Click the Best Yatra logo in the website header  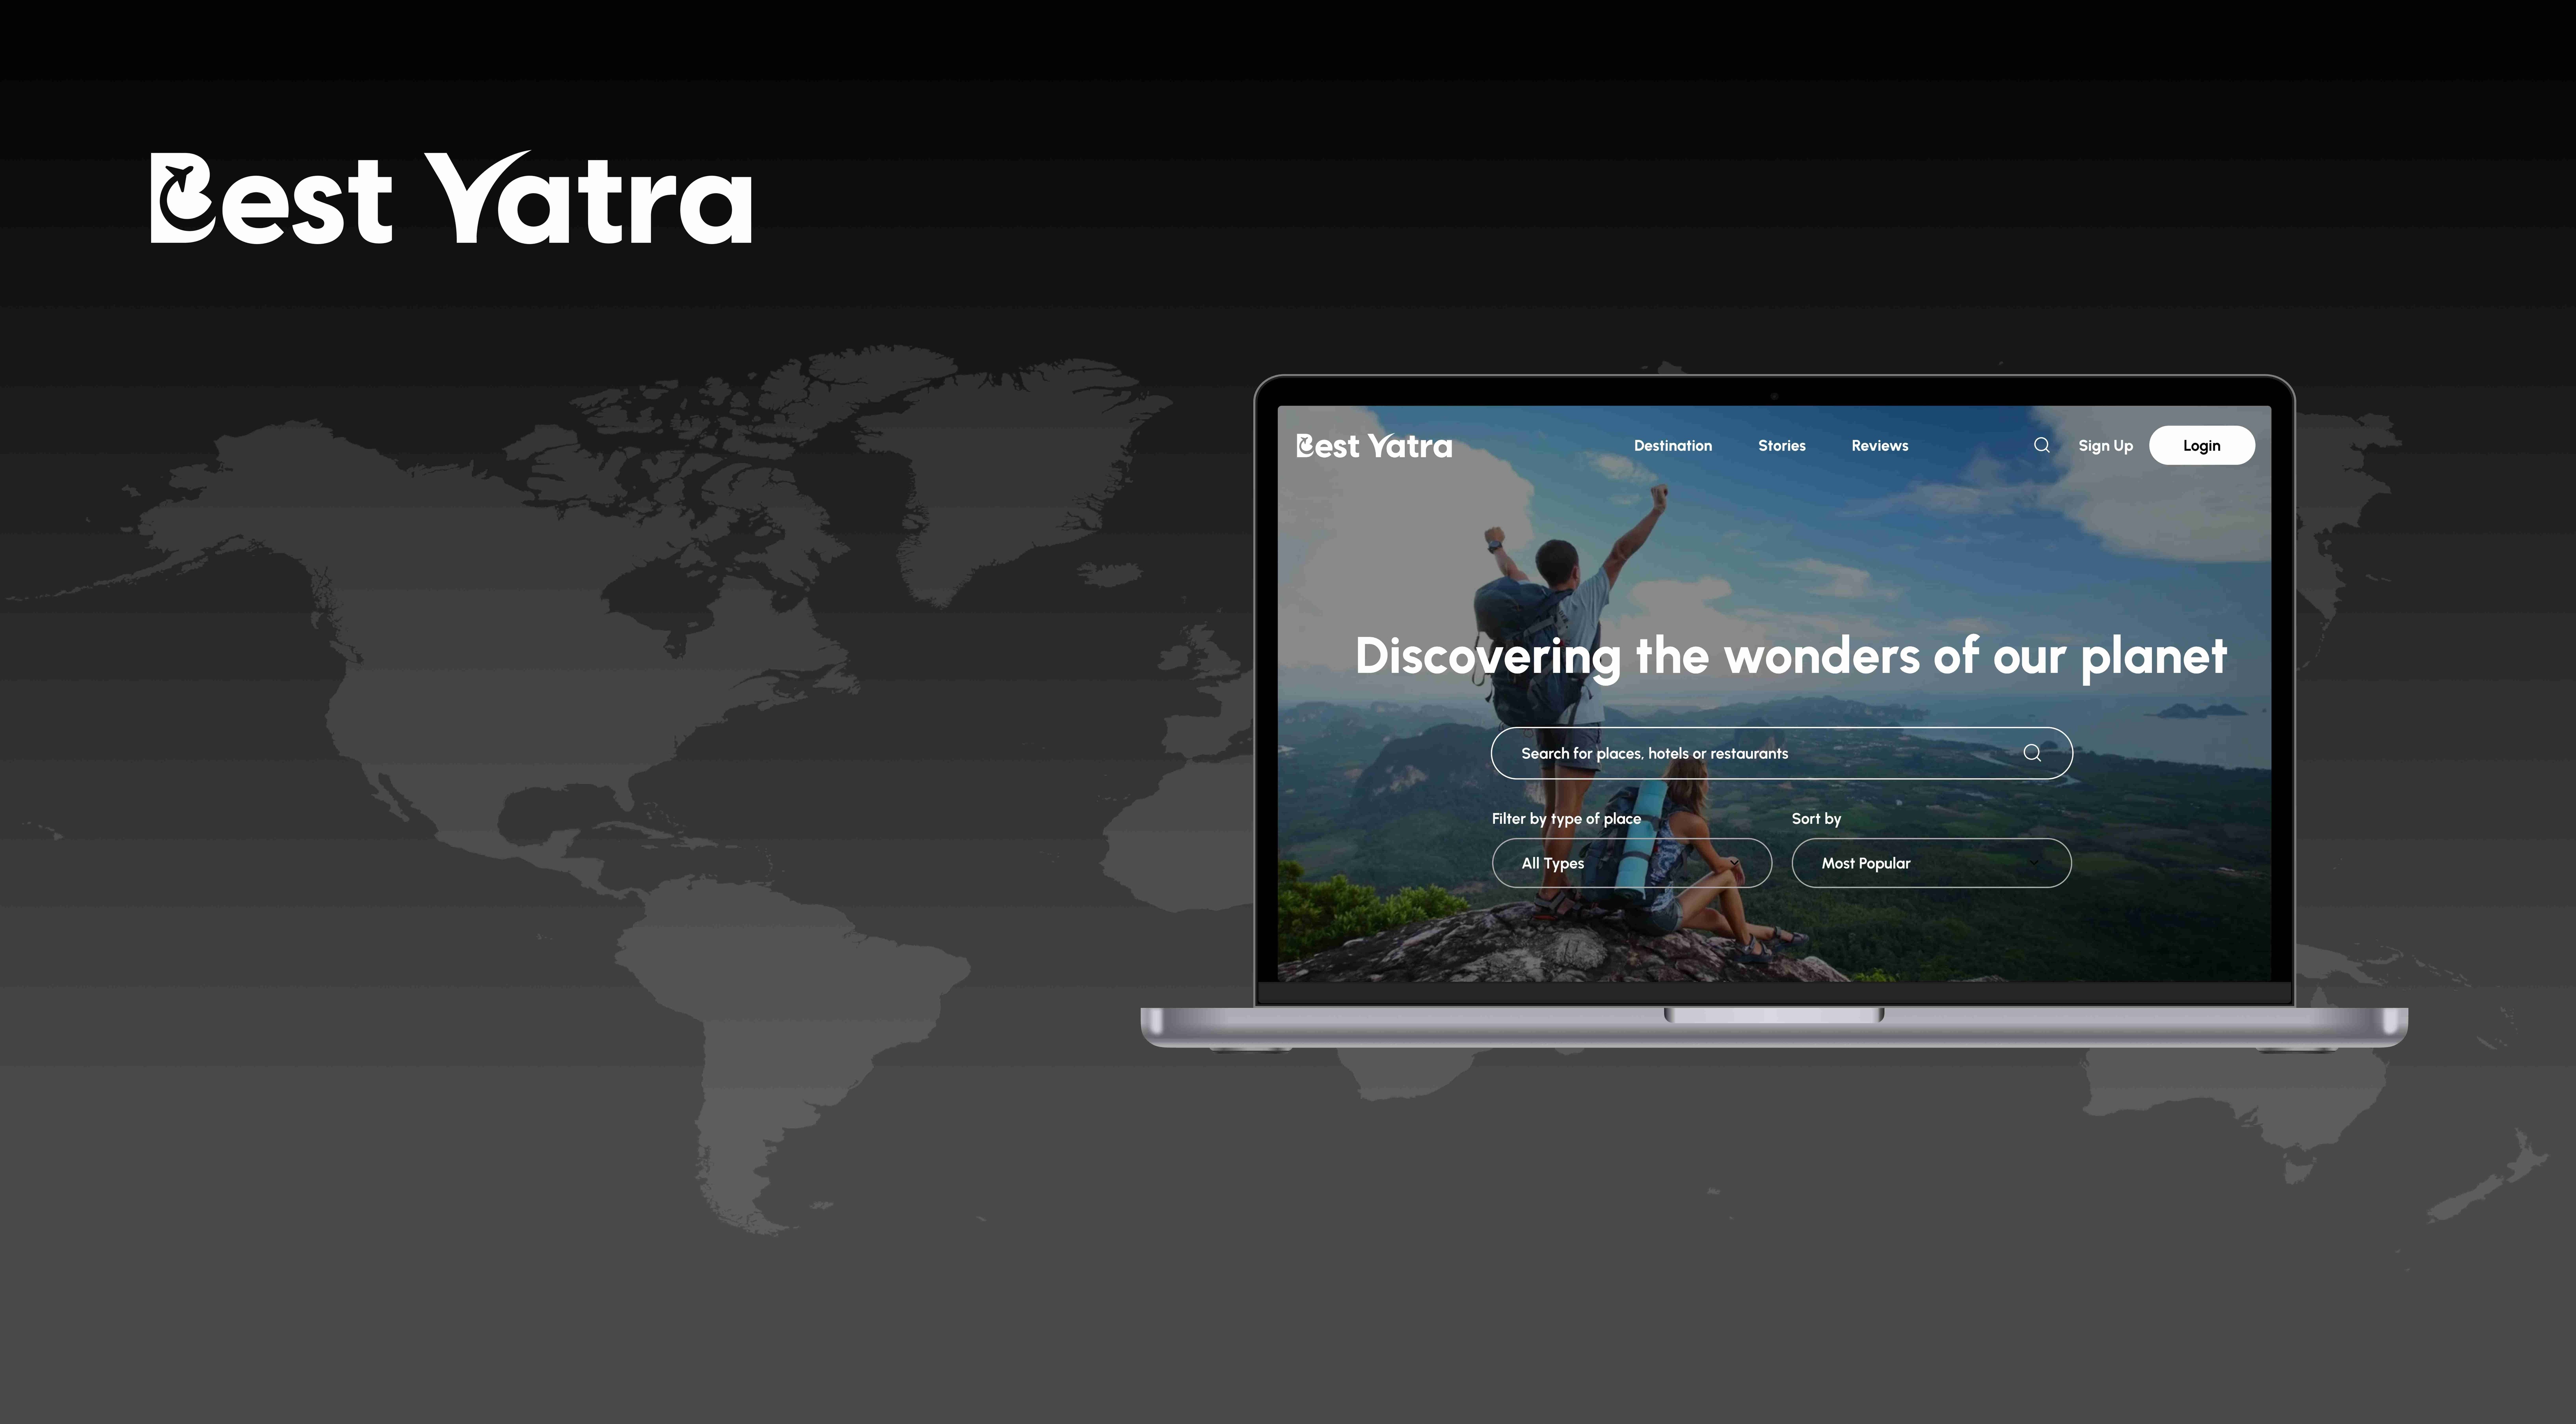[1374, 446]
